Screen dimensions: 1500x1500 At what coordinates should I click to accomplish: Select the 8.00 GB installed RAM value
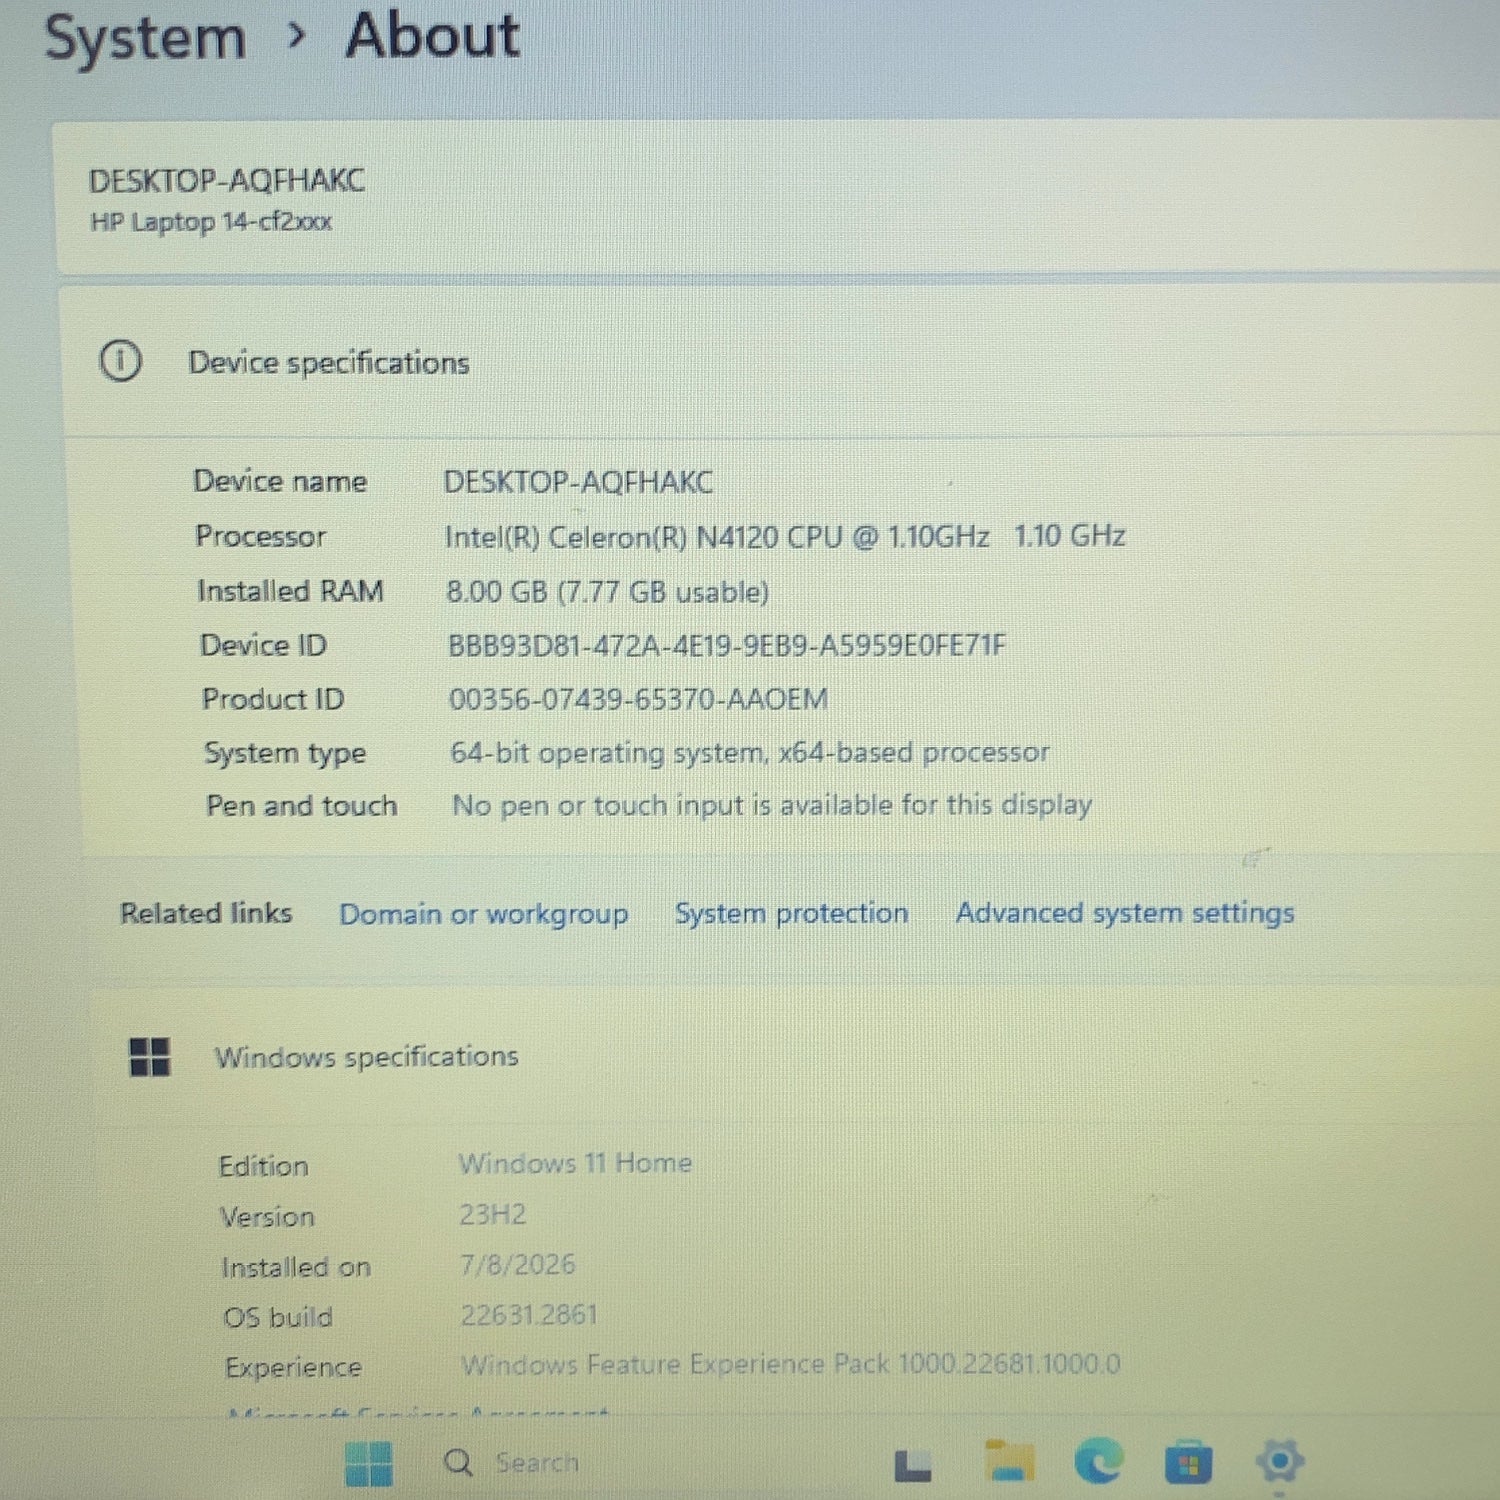607,592
